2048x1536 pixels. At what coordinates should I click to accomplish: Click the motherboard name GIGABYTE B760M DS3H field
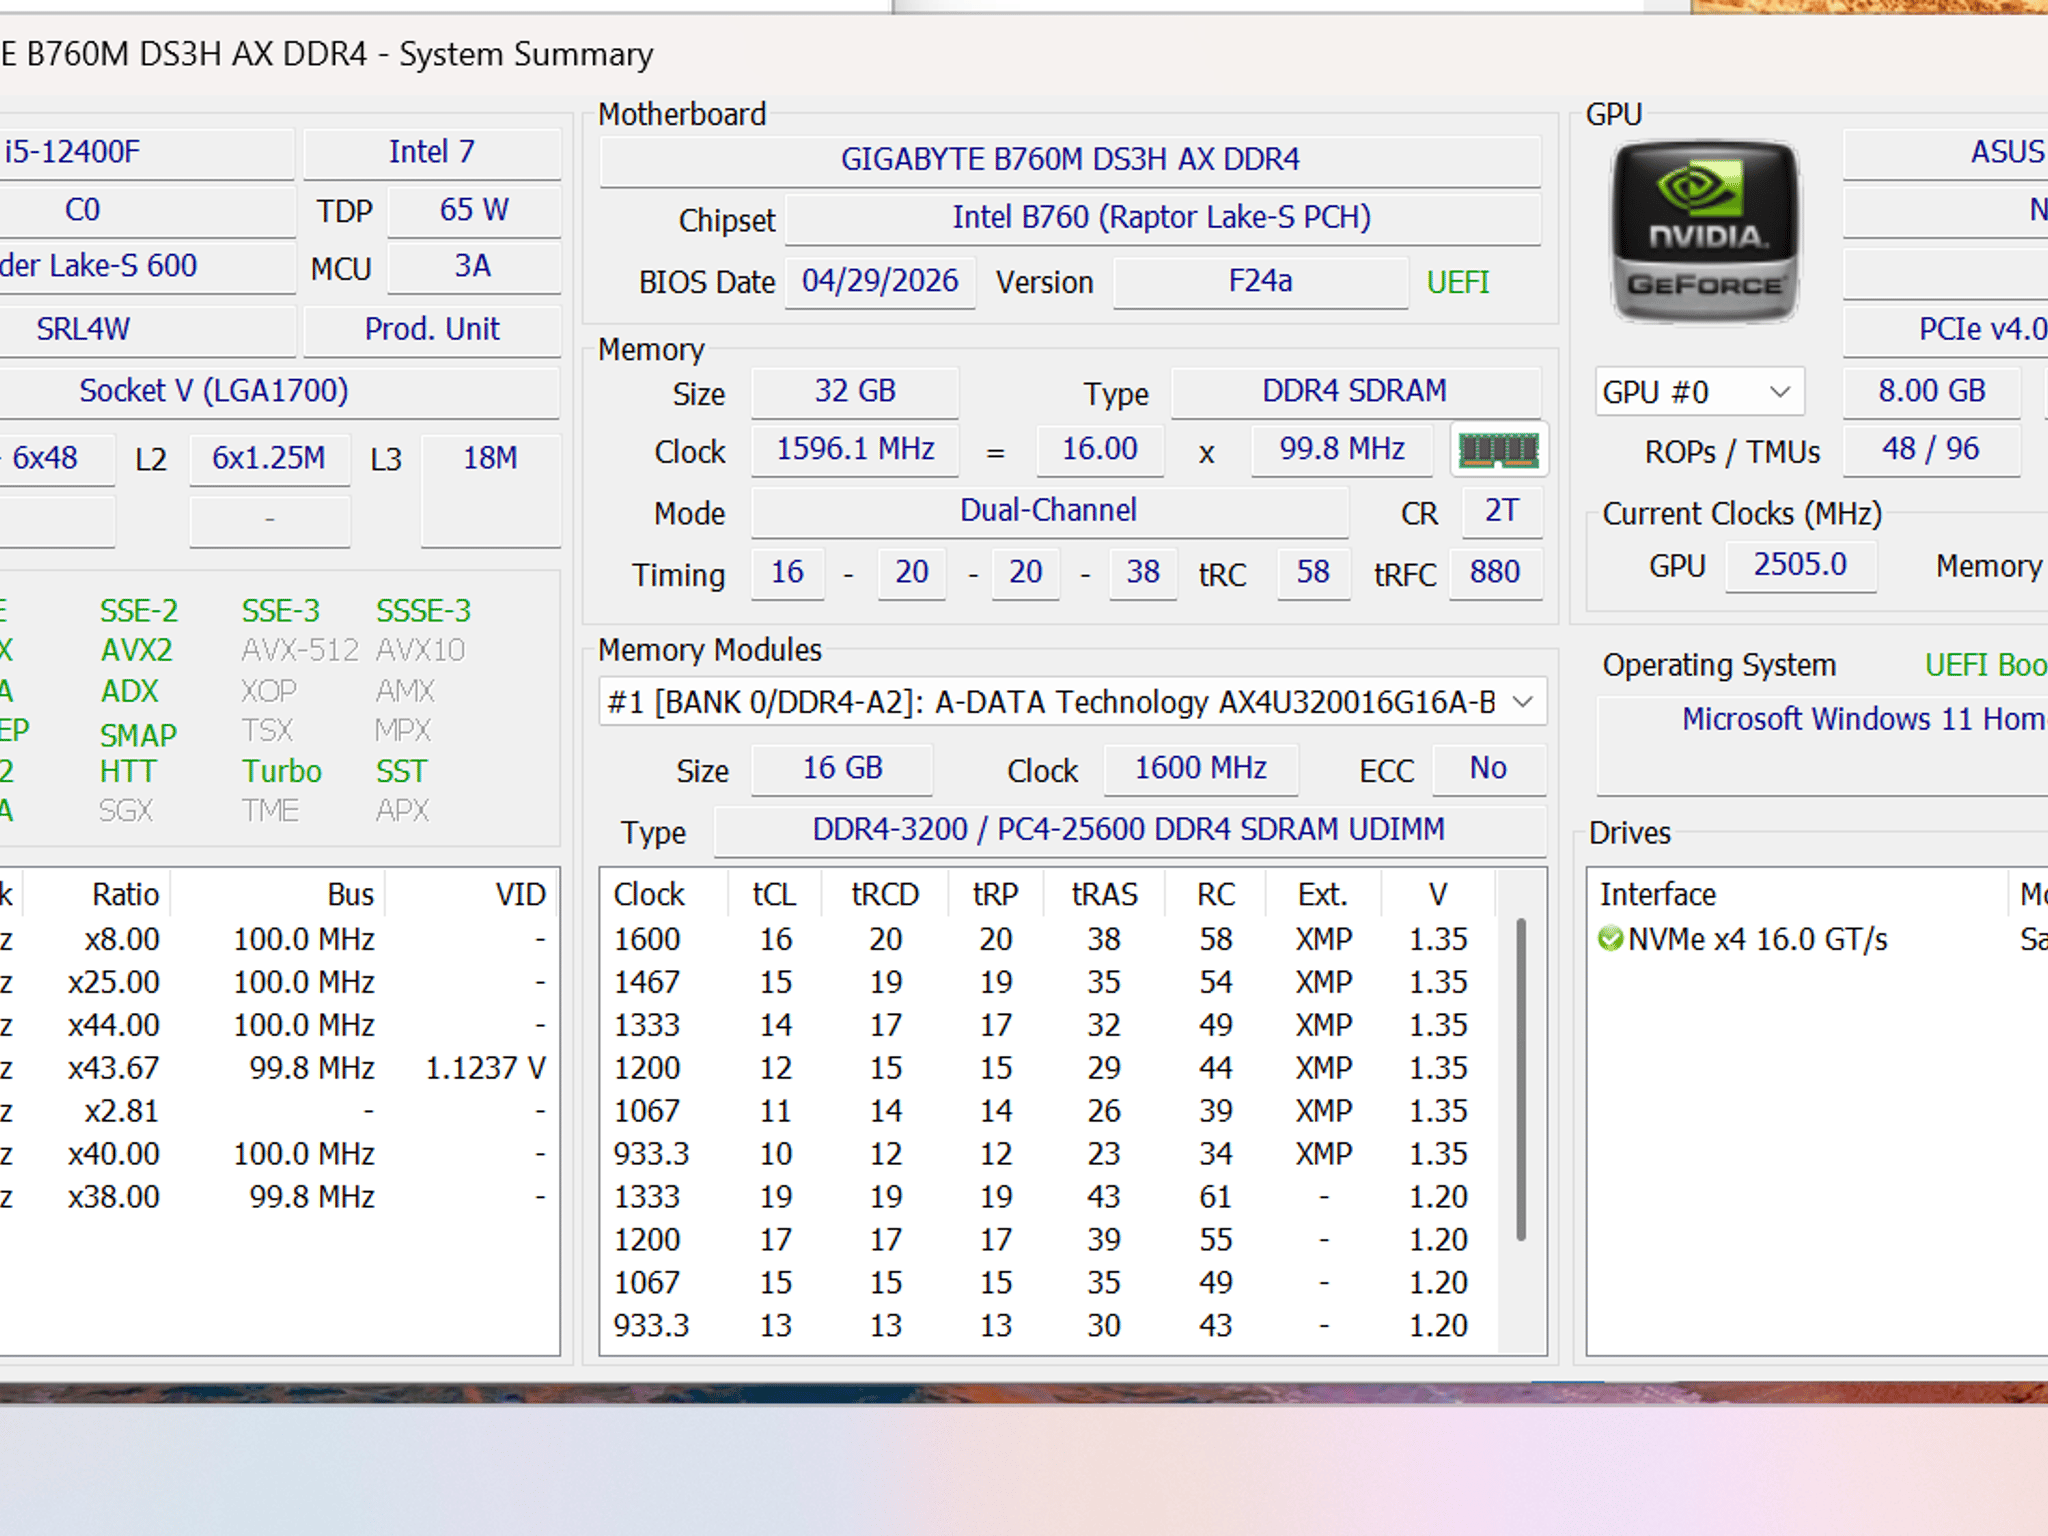click(1070, 159)
